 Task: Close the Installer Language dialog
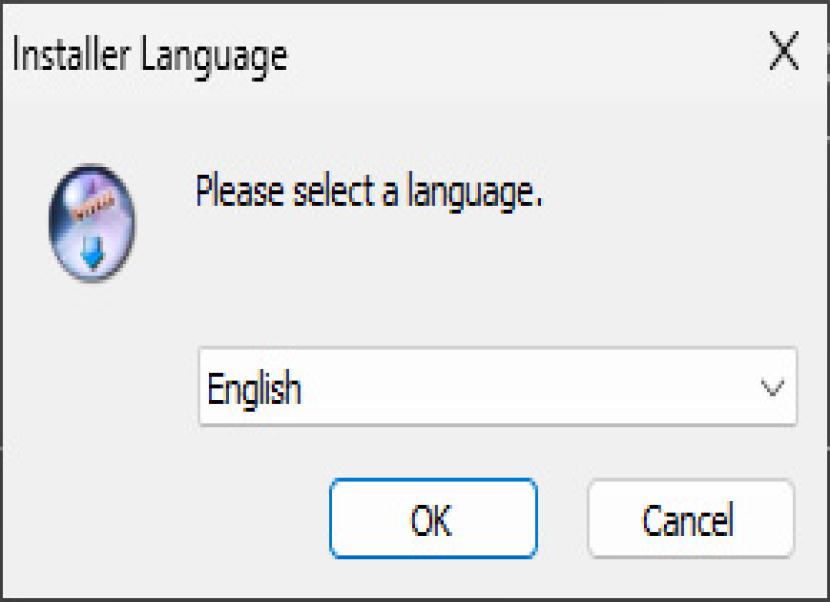pos(784,53)
